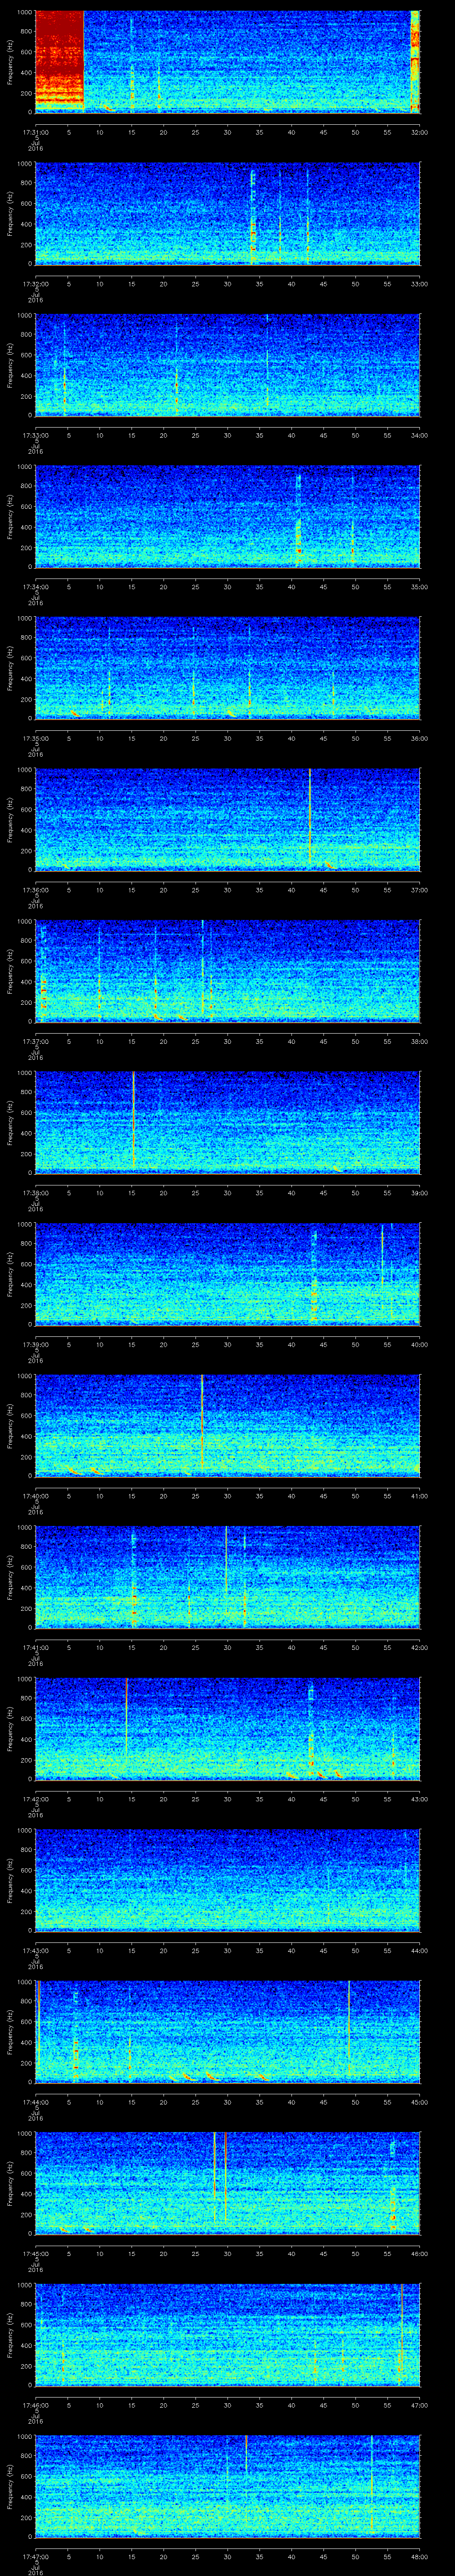The height and width of the screenshot is (2576, 455).
Task: Click the 17:37:00 start time label
Action: [35, 1041]
